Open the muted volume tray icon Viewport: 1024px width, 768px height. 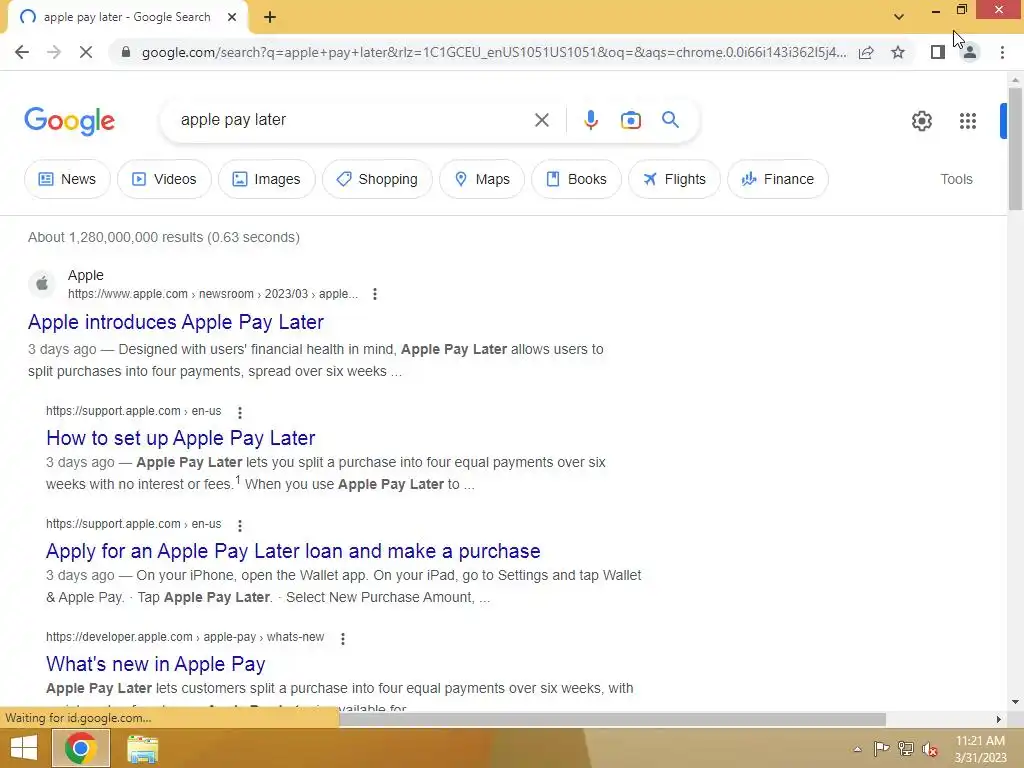pos(930,749)
